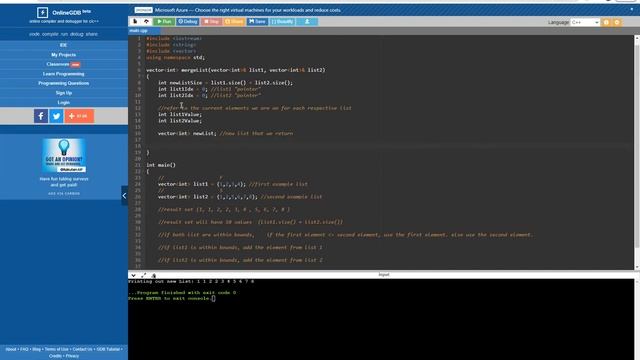This screenshot has width=640, height=360.
Task: Click the 'int main()' line in editor
Action: [161, 165]
